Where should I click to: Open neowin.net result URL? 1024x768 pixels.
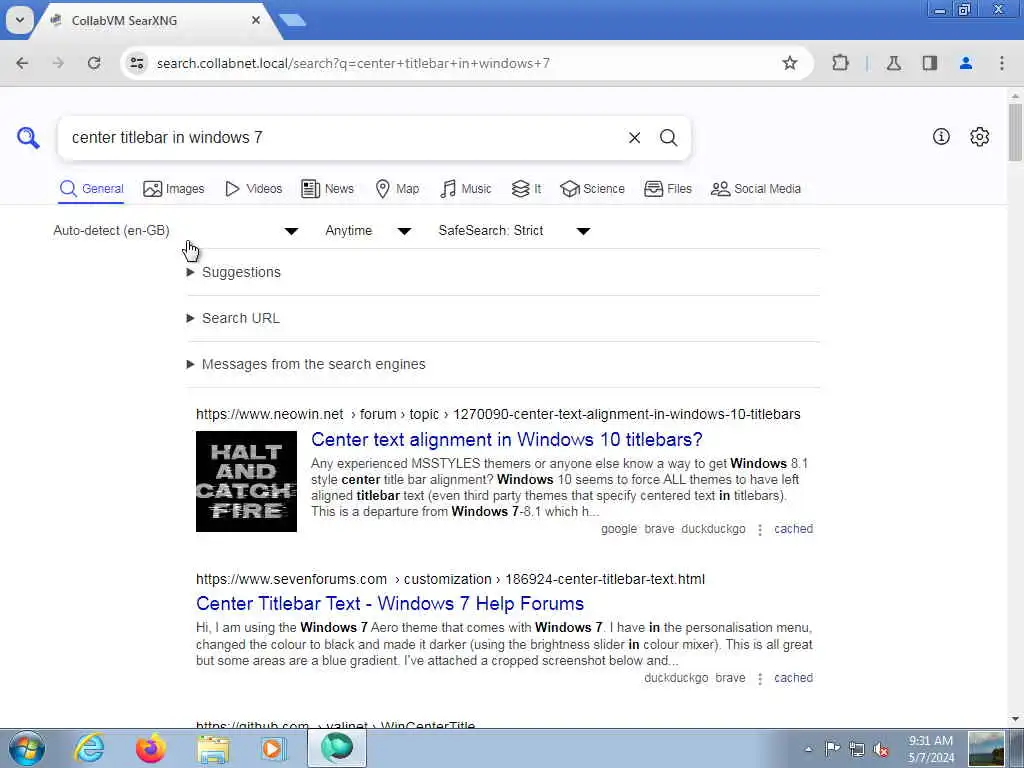[x=498, y=414]
